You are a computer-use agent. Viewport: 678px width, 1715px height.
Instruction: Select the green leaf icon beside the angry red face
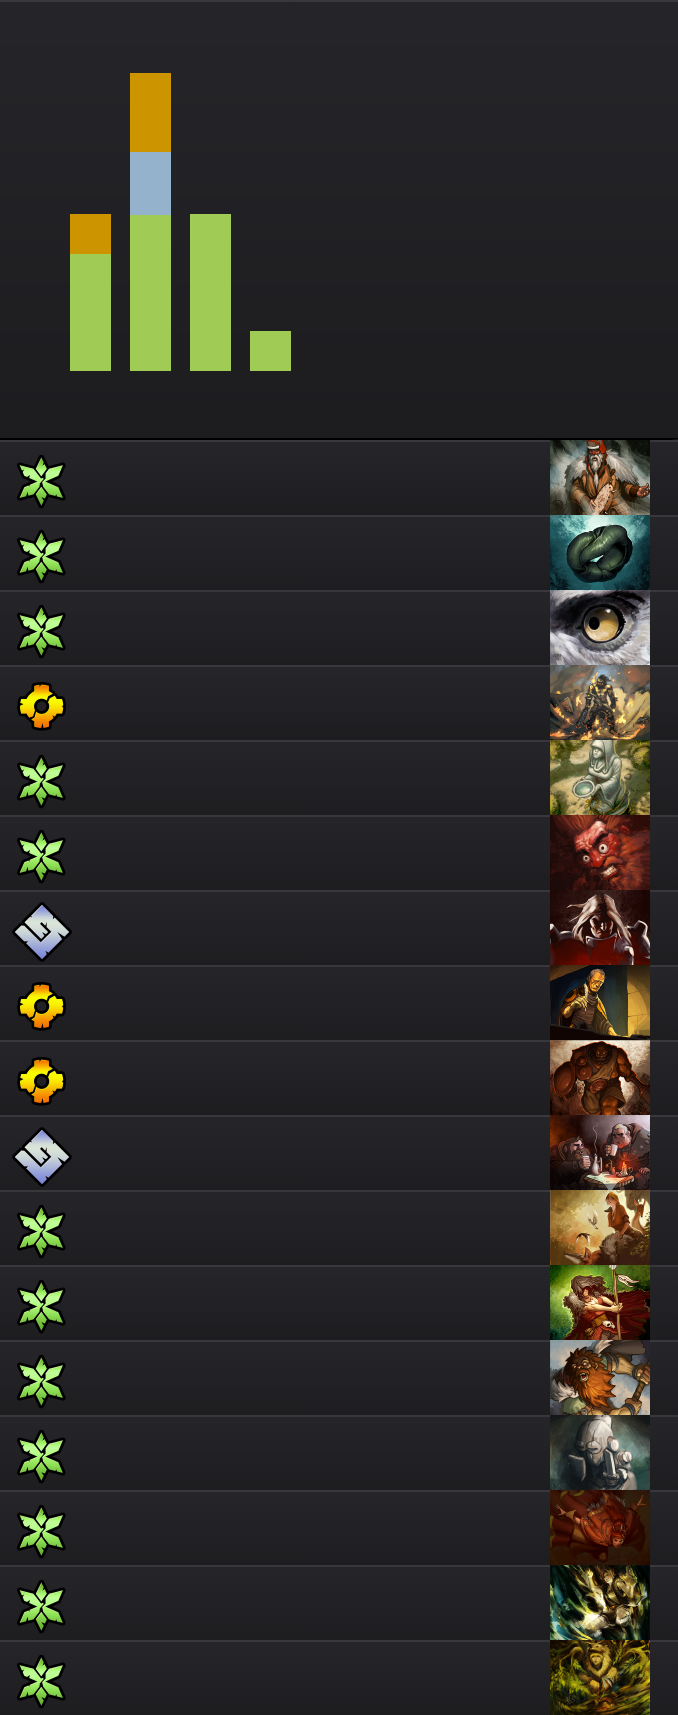41,856
